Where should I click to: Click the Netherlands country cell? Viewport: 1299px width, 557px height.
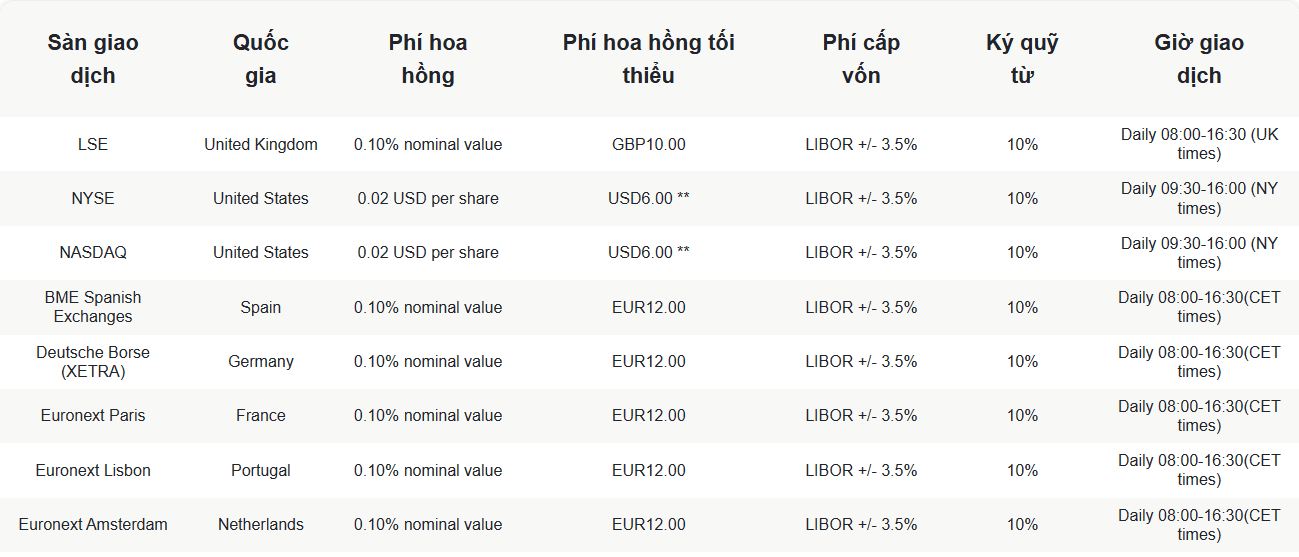click(261, 524)
